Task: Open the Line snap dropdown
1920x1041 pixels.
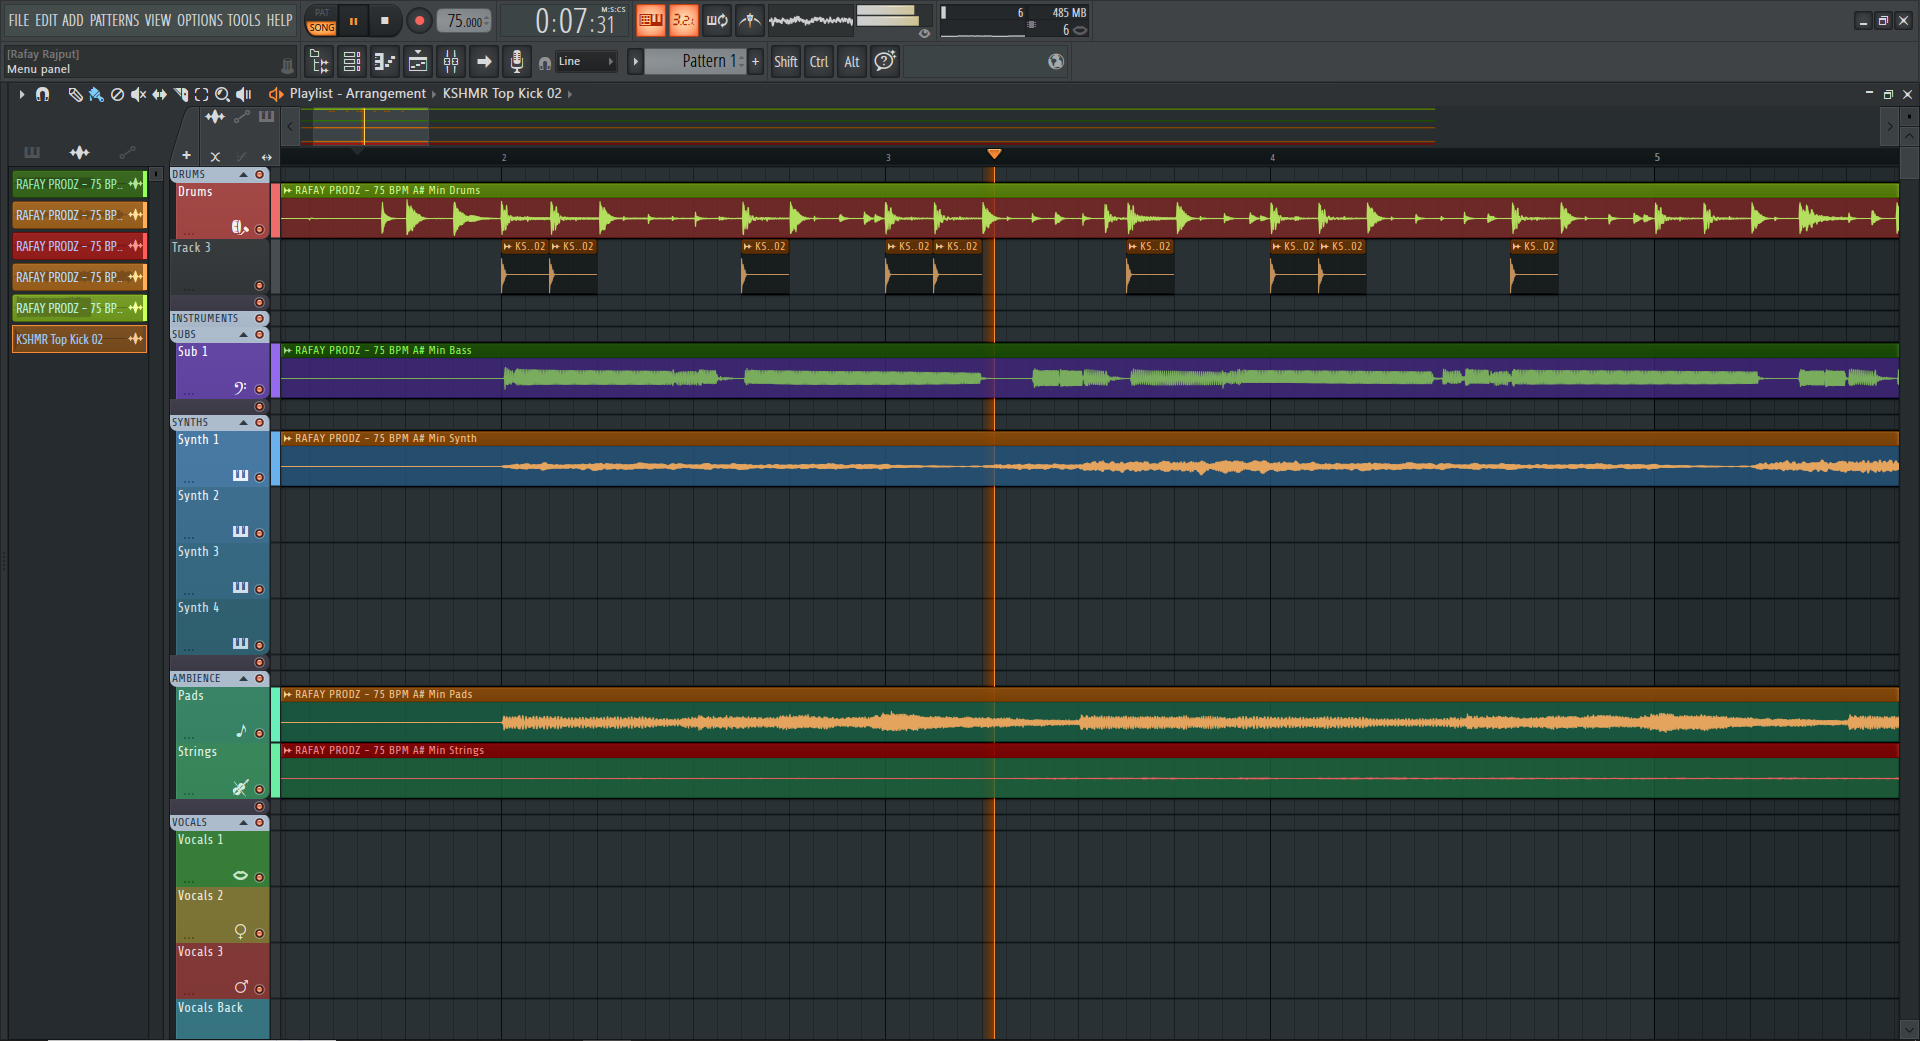Action: click(x=586, y=62)
